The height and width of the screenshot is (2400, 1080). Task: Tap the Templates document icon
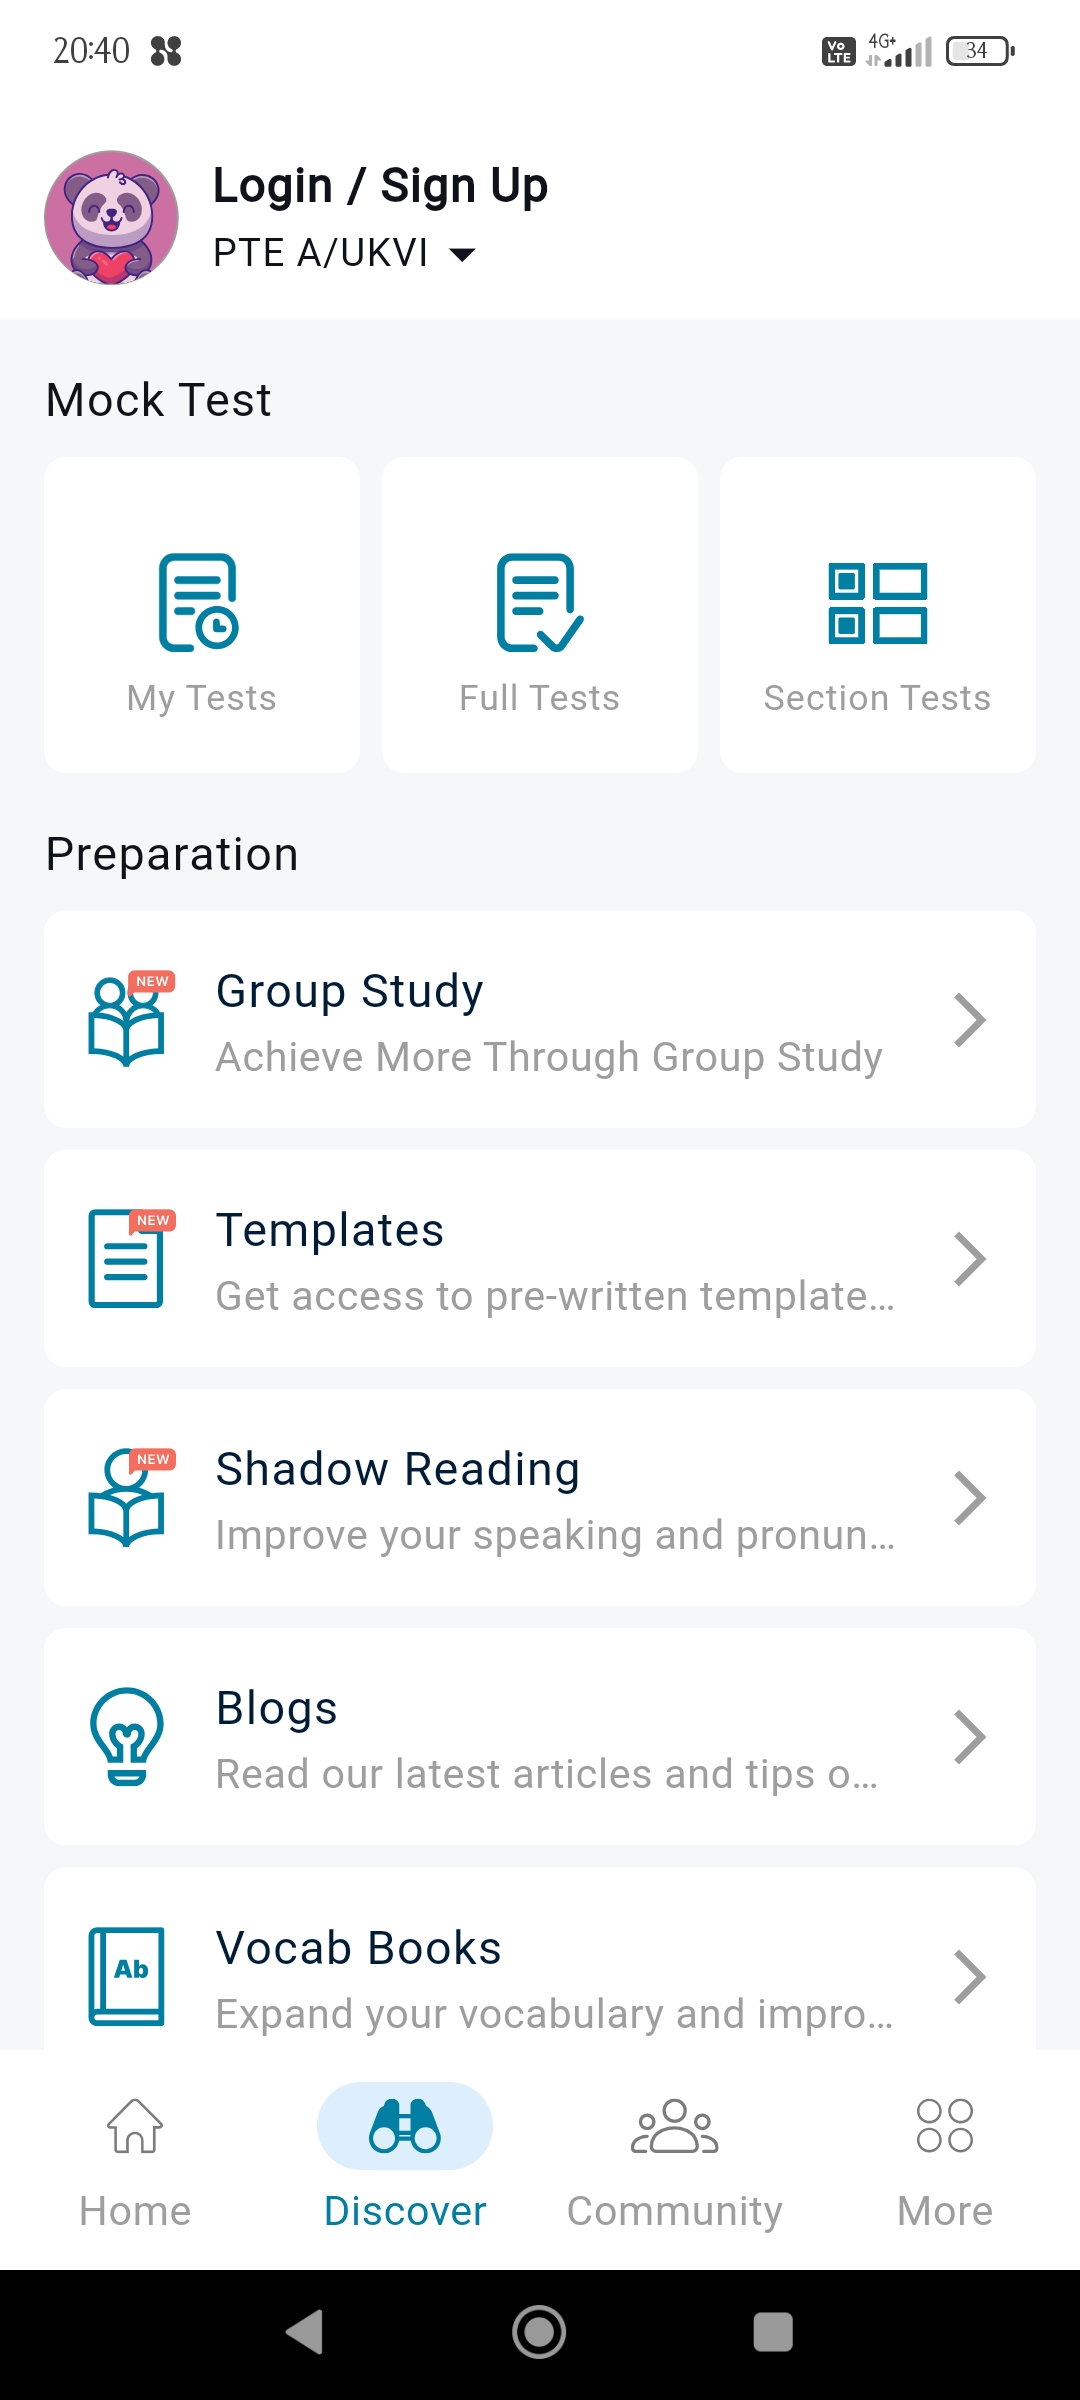[128, 1258]
